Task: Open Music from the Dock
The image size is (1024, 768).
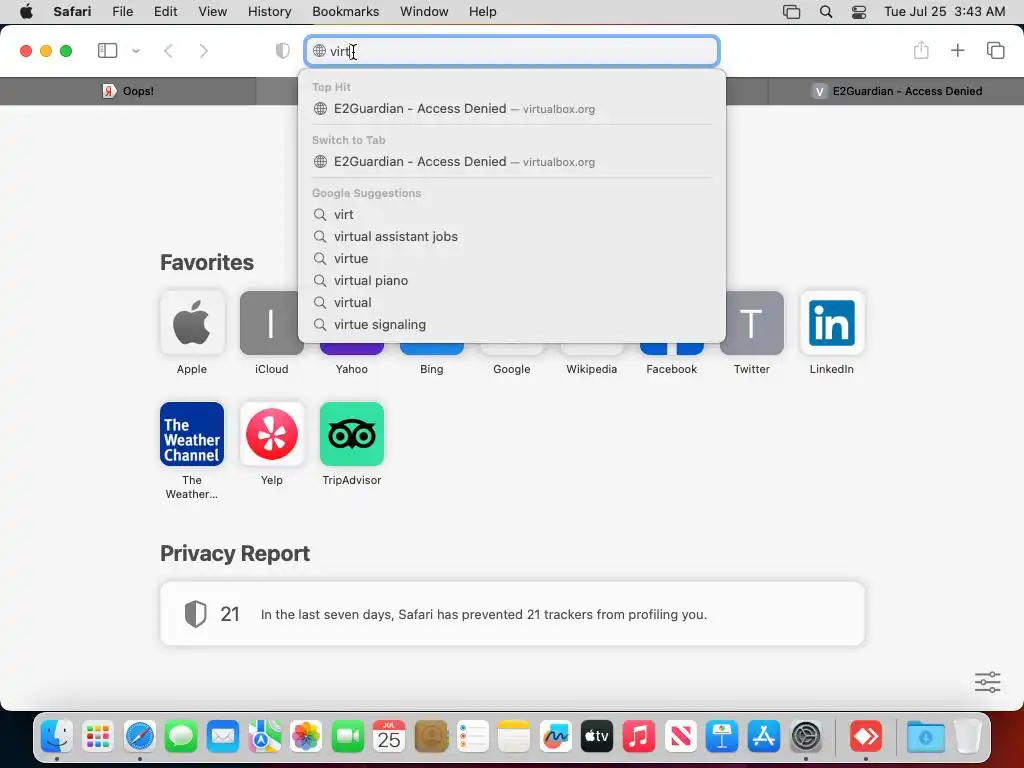Action: [x=639, y=737]
